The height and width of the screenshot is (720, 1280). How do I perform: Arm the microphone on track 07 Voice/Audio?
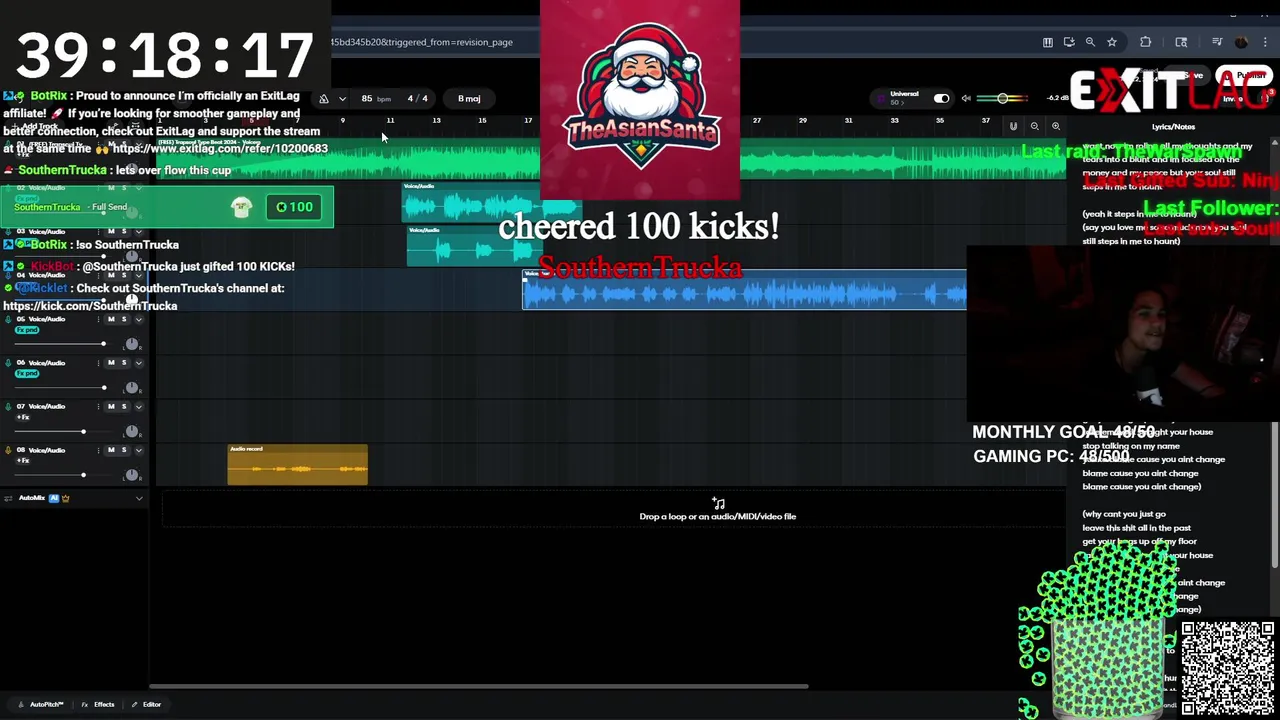8,407
